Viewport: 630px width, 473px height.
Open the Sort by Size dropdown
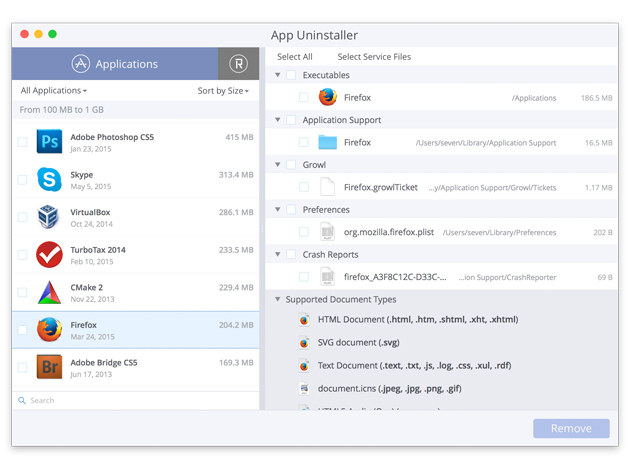click(223, 91)
